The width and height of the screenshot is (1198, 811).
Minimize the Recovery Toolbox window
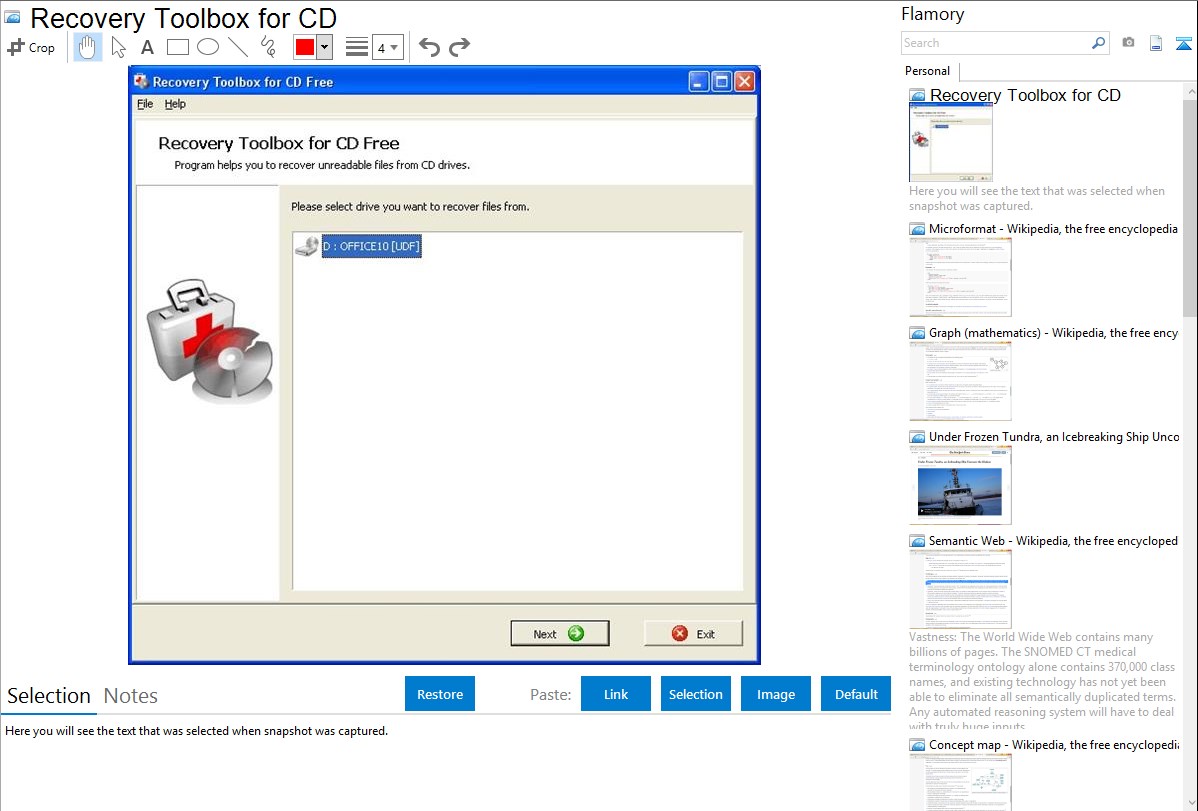pyautogui.click(x=698, y=81)
